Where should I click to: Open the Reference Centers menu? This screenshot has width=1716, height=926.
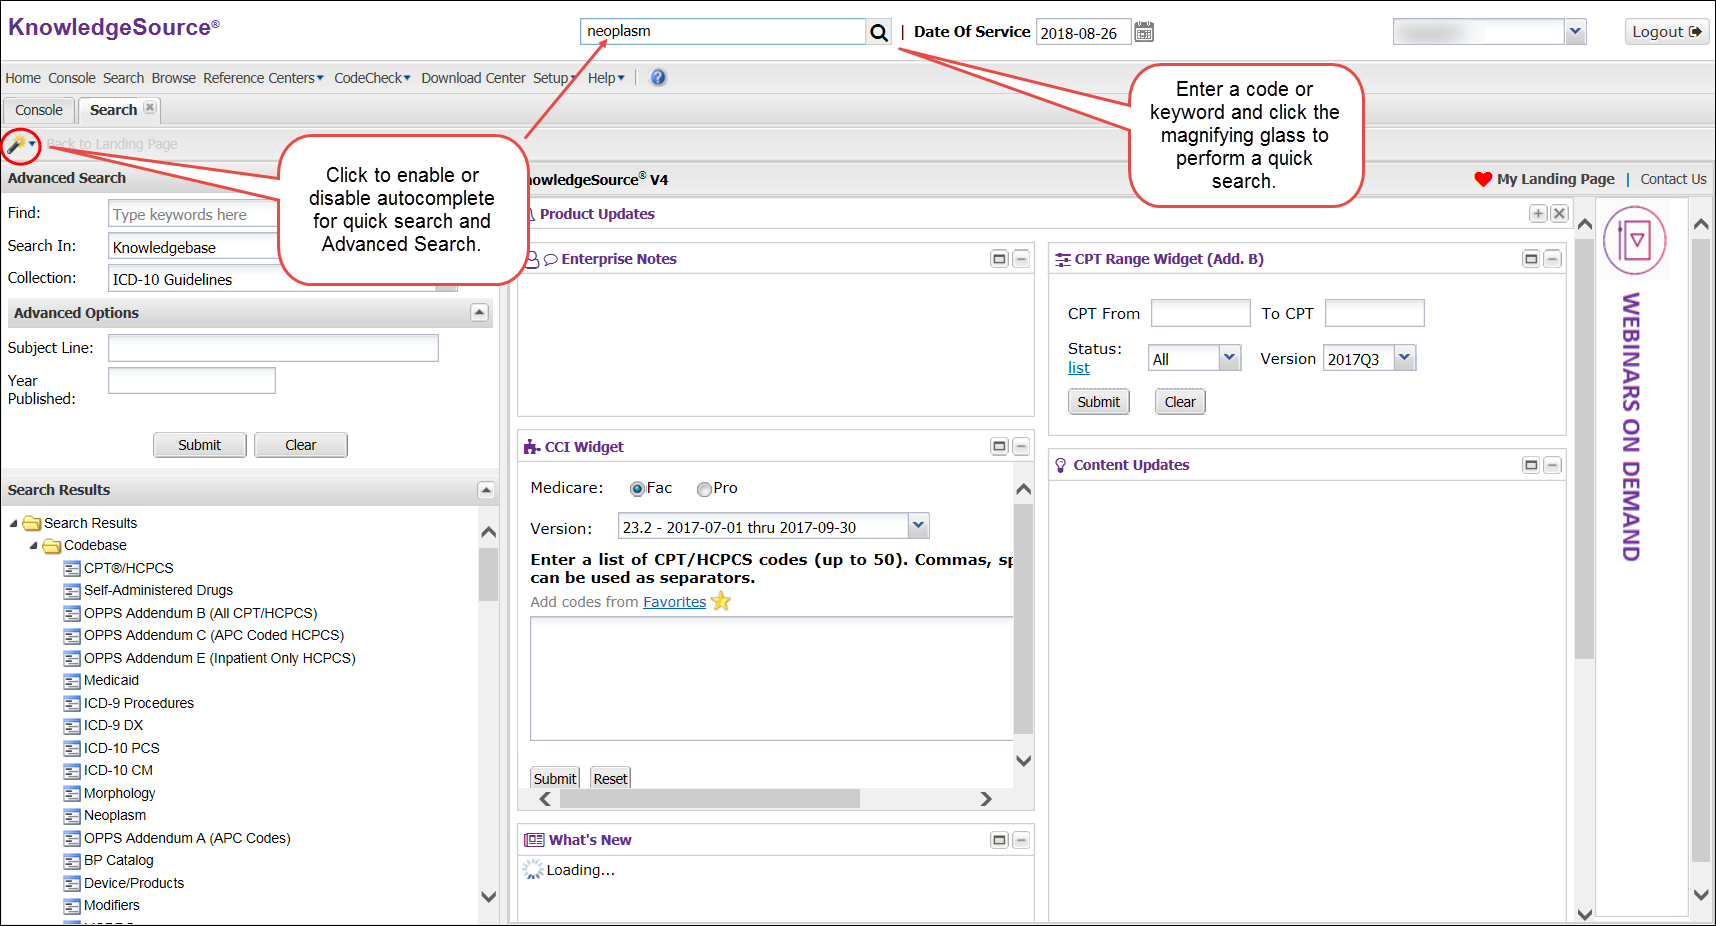click(263, 78)
